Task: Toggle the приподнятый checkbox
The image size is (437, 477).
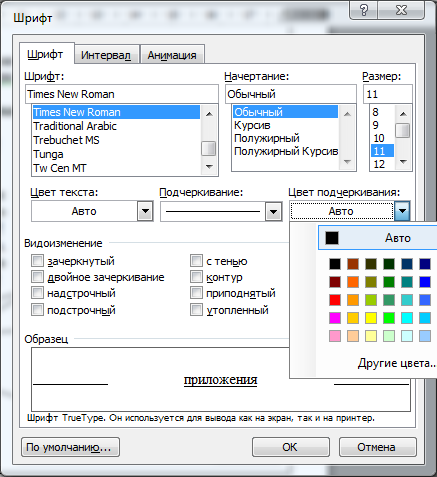Action: tap(196, 293)
